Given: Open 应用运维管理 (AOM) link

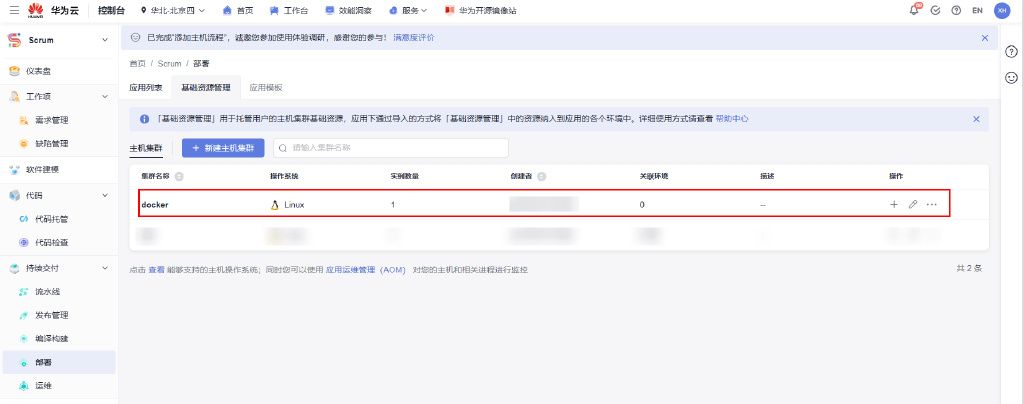Looking at the screenshot, I should (366, 270).
